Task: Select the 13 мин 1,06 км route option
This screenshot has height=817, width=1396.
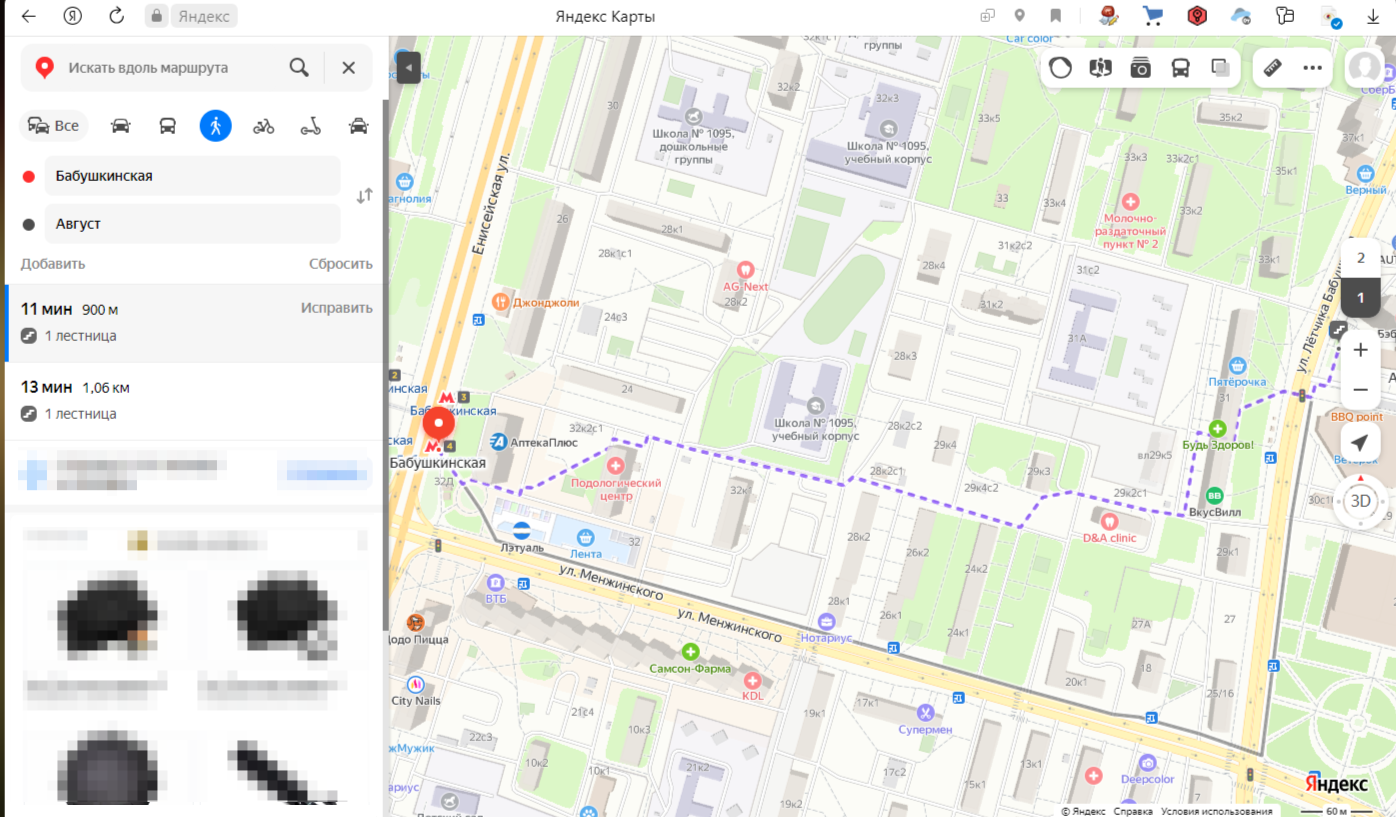Action: point(196,400)
